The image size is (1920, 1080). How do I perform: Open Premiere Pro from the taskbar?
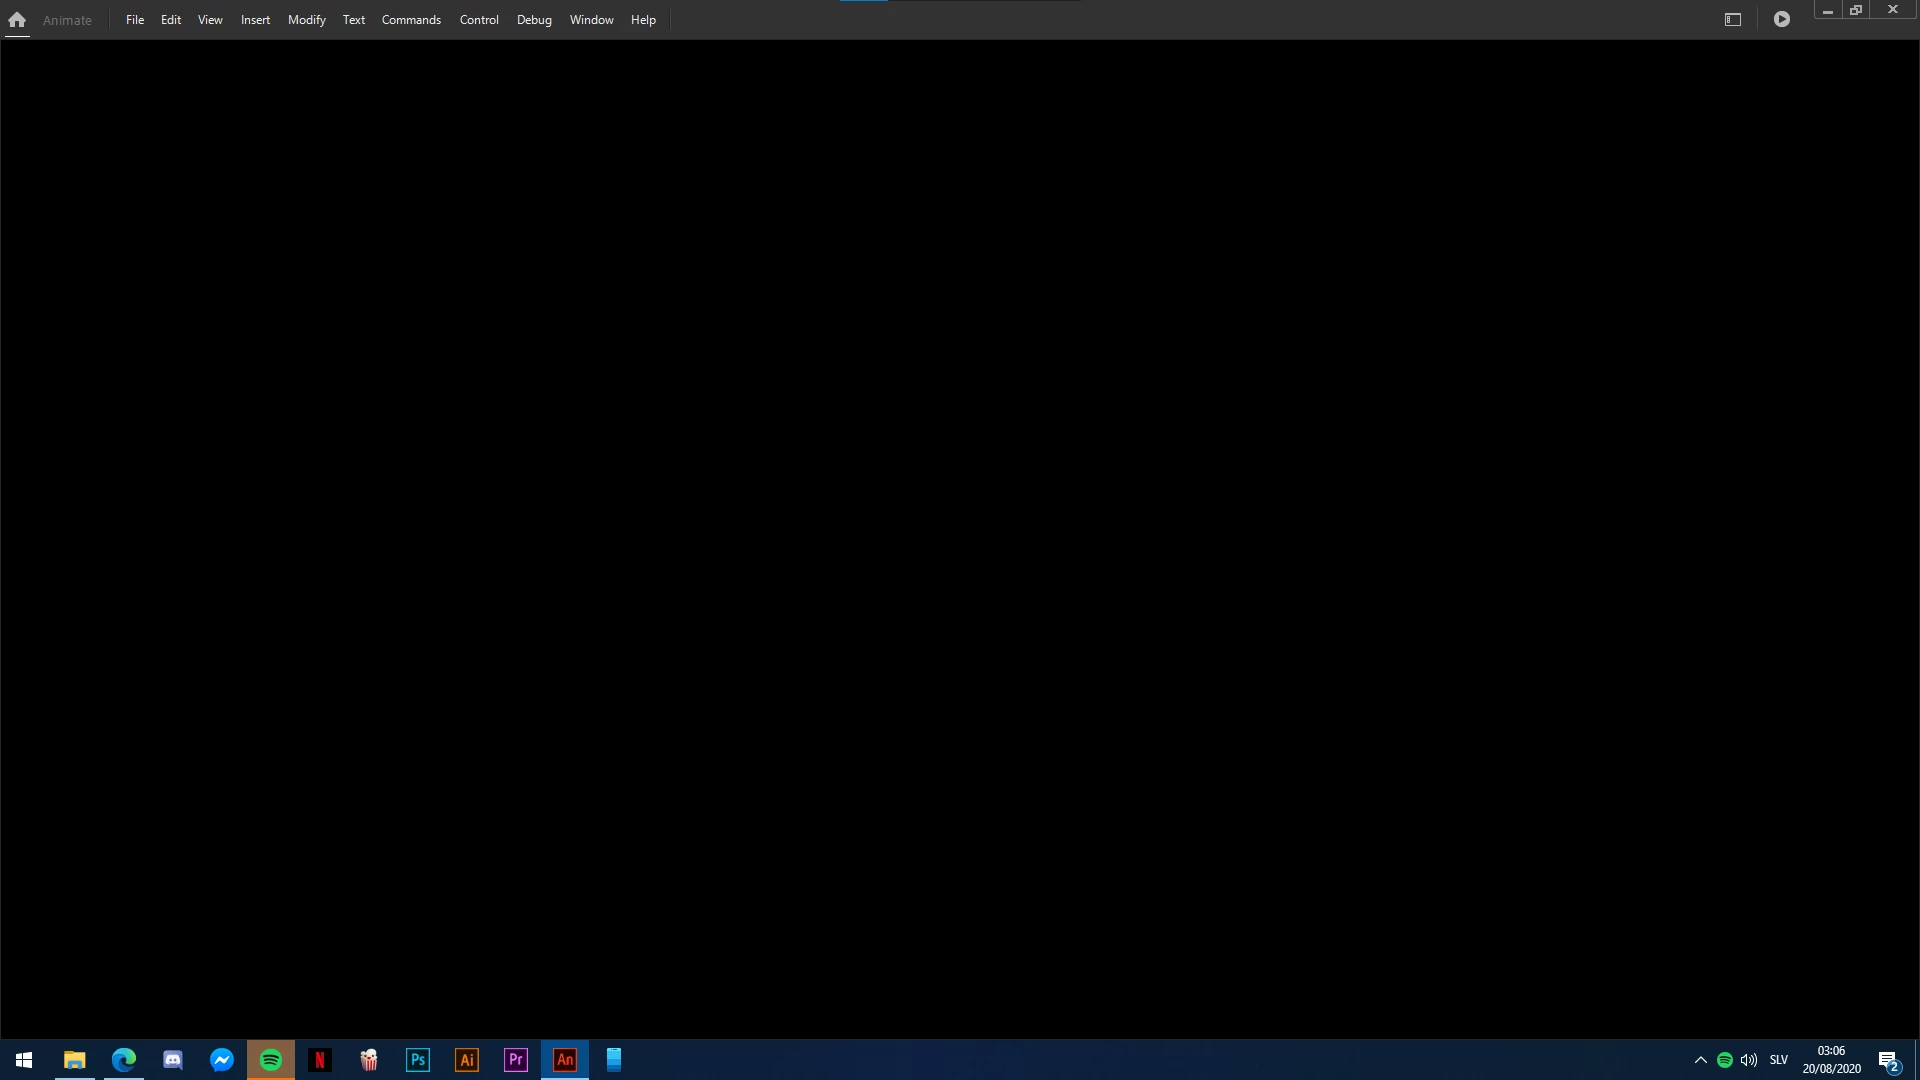coord(516,1060)
